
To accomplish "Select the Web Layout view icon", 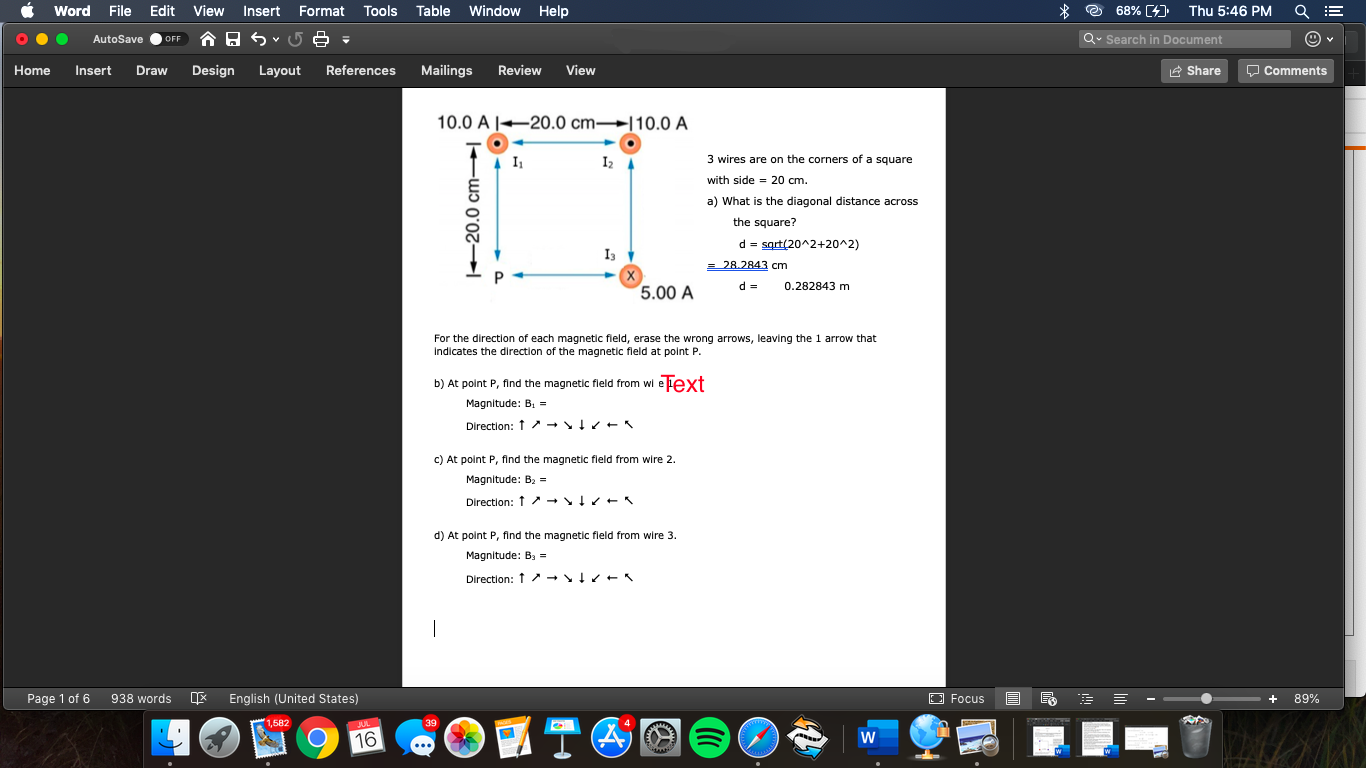I will 1048,698.
